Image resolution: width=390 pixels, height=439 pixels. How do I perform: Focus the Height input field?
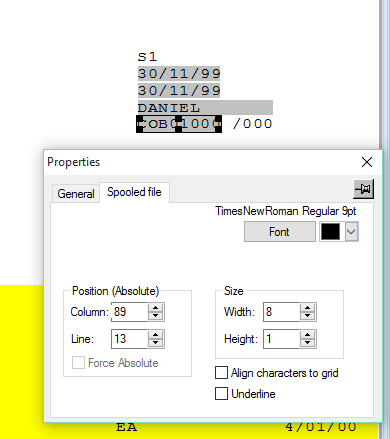[281, 339]
